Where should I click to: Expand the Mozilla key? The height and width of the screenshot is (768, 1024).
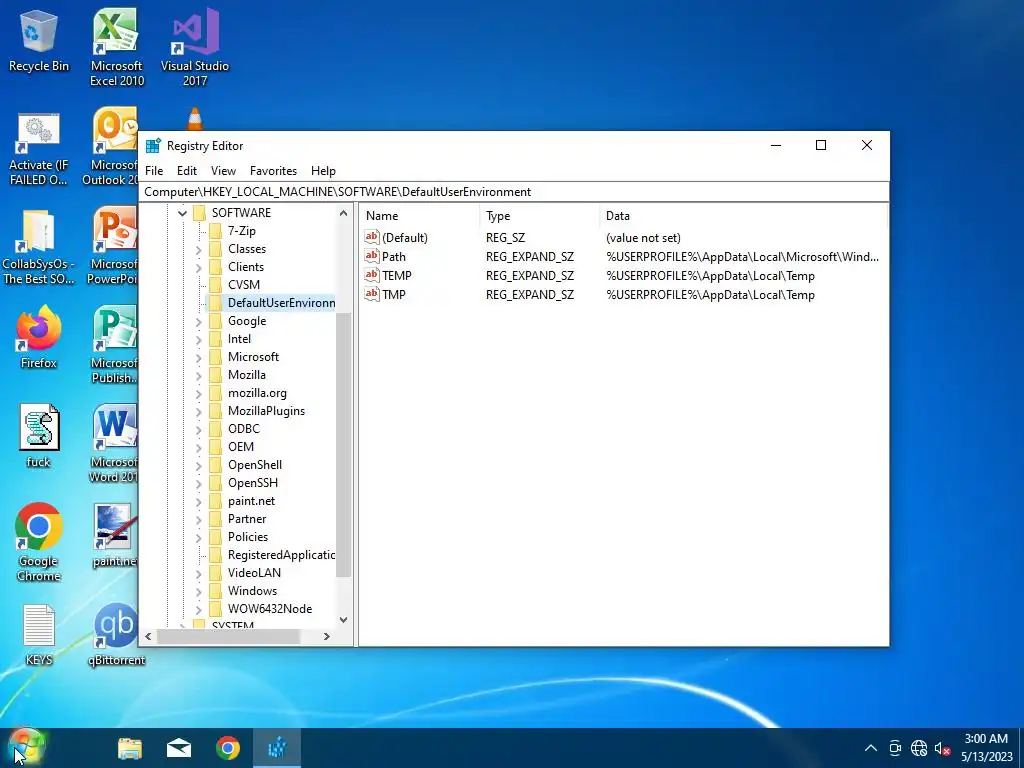point(199,375)
